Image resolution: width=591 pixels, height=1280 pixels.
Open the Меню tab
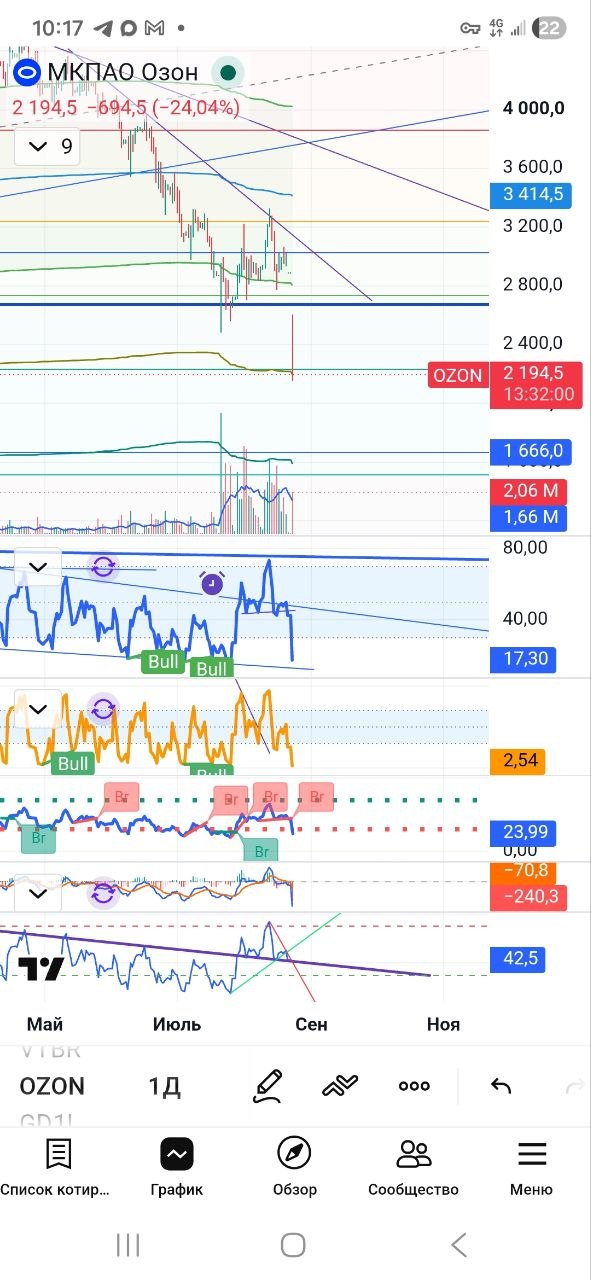(531, 1166)
